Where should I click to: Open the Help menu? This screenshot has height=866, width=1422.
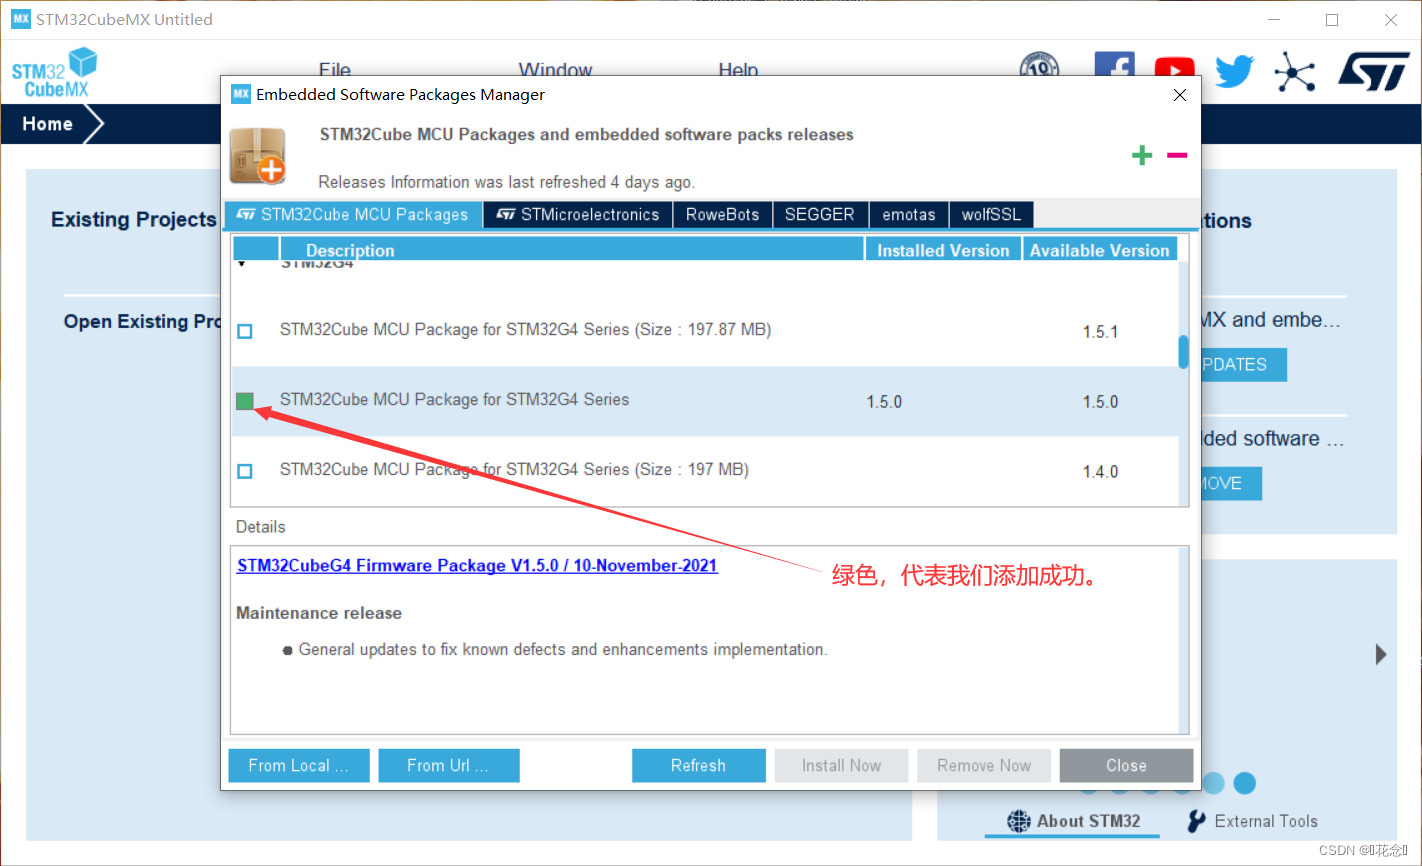click(738, 70)
